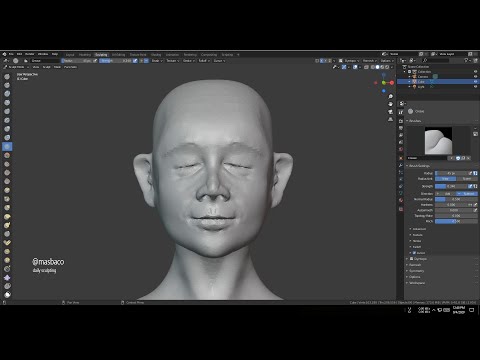Click the Crease brush preview thumbnail

click(x=438, y=141)
